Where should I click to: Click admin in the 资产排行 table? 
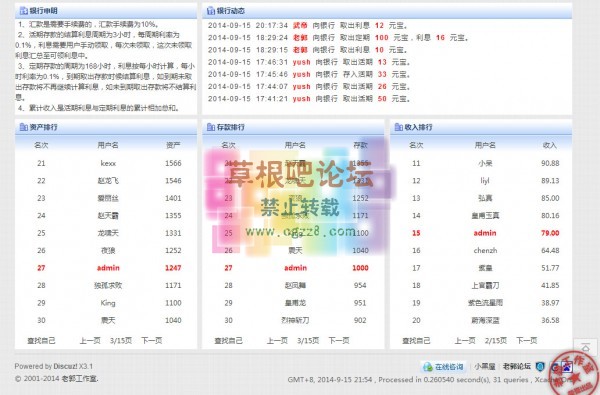click(x=108, y=268)
